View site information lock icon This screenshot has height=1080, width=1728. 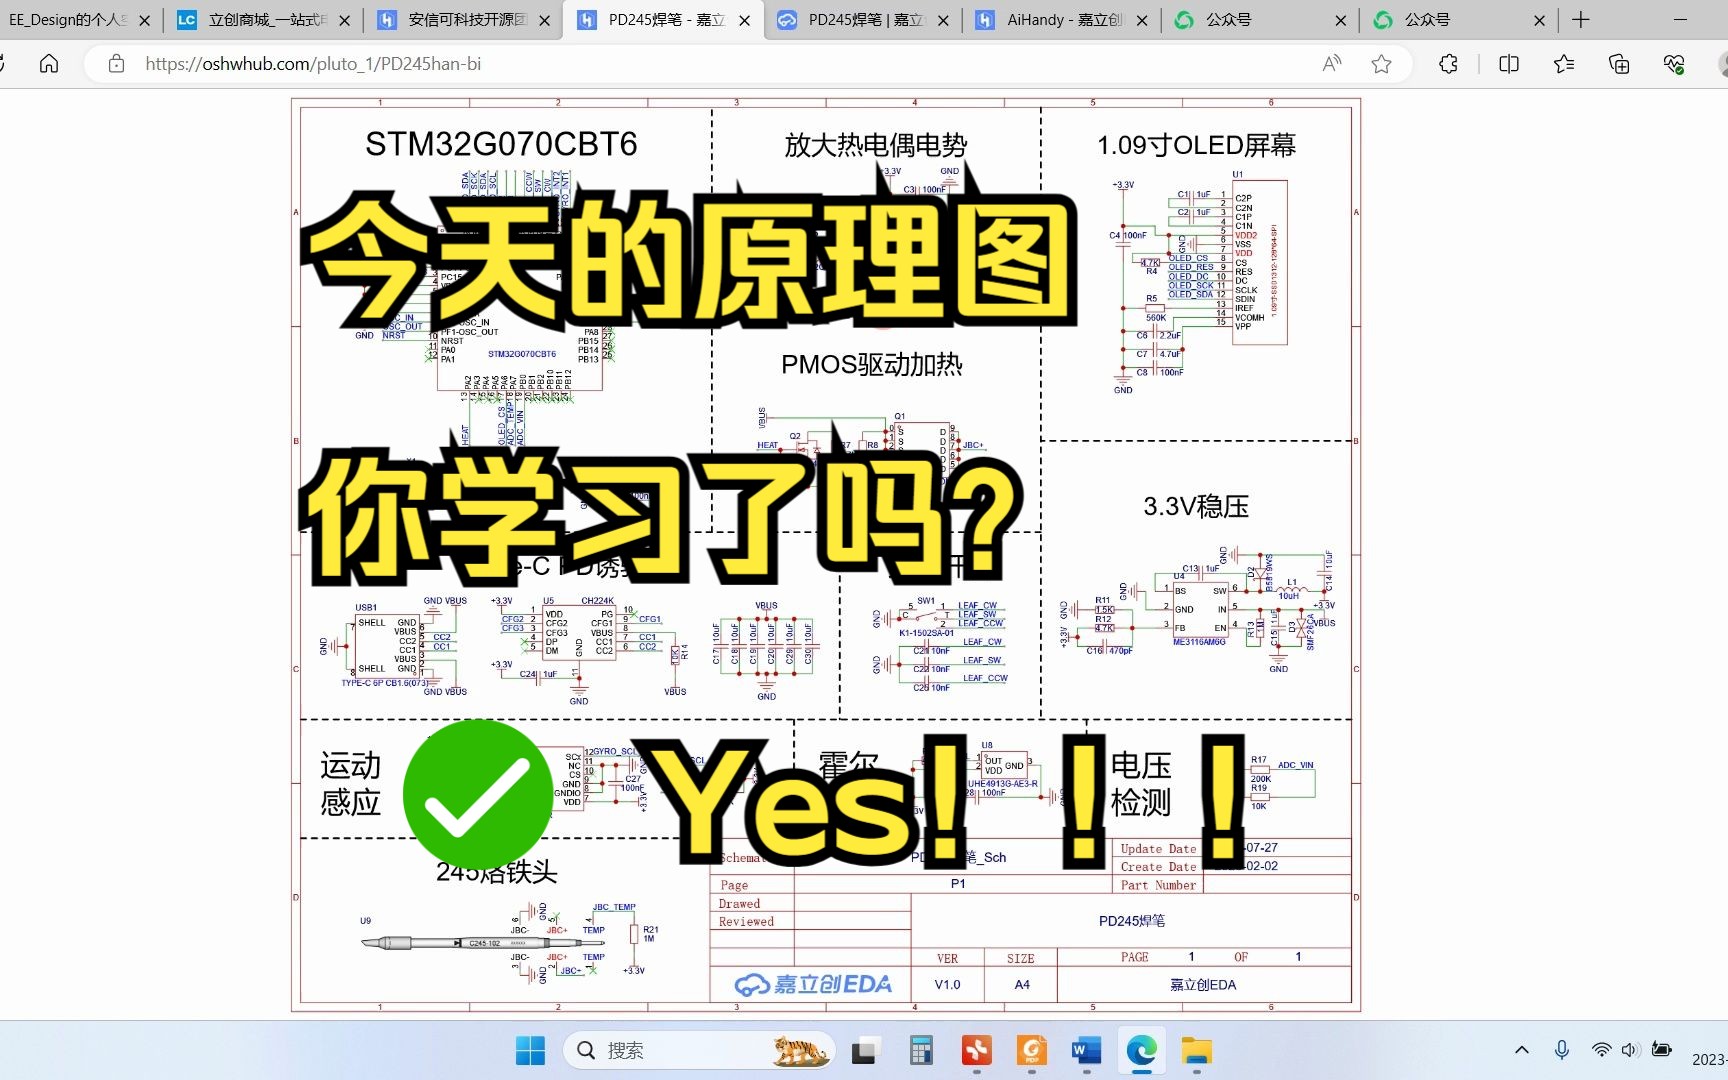[117, 64]
